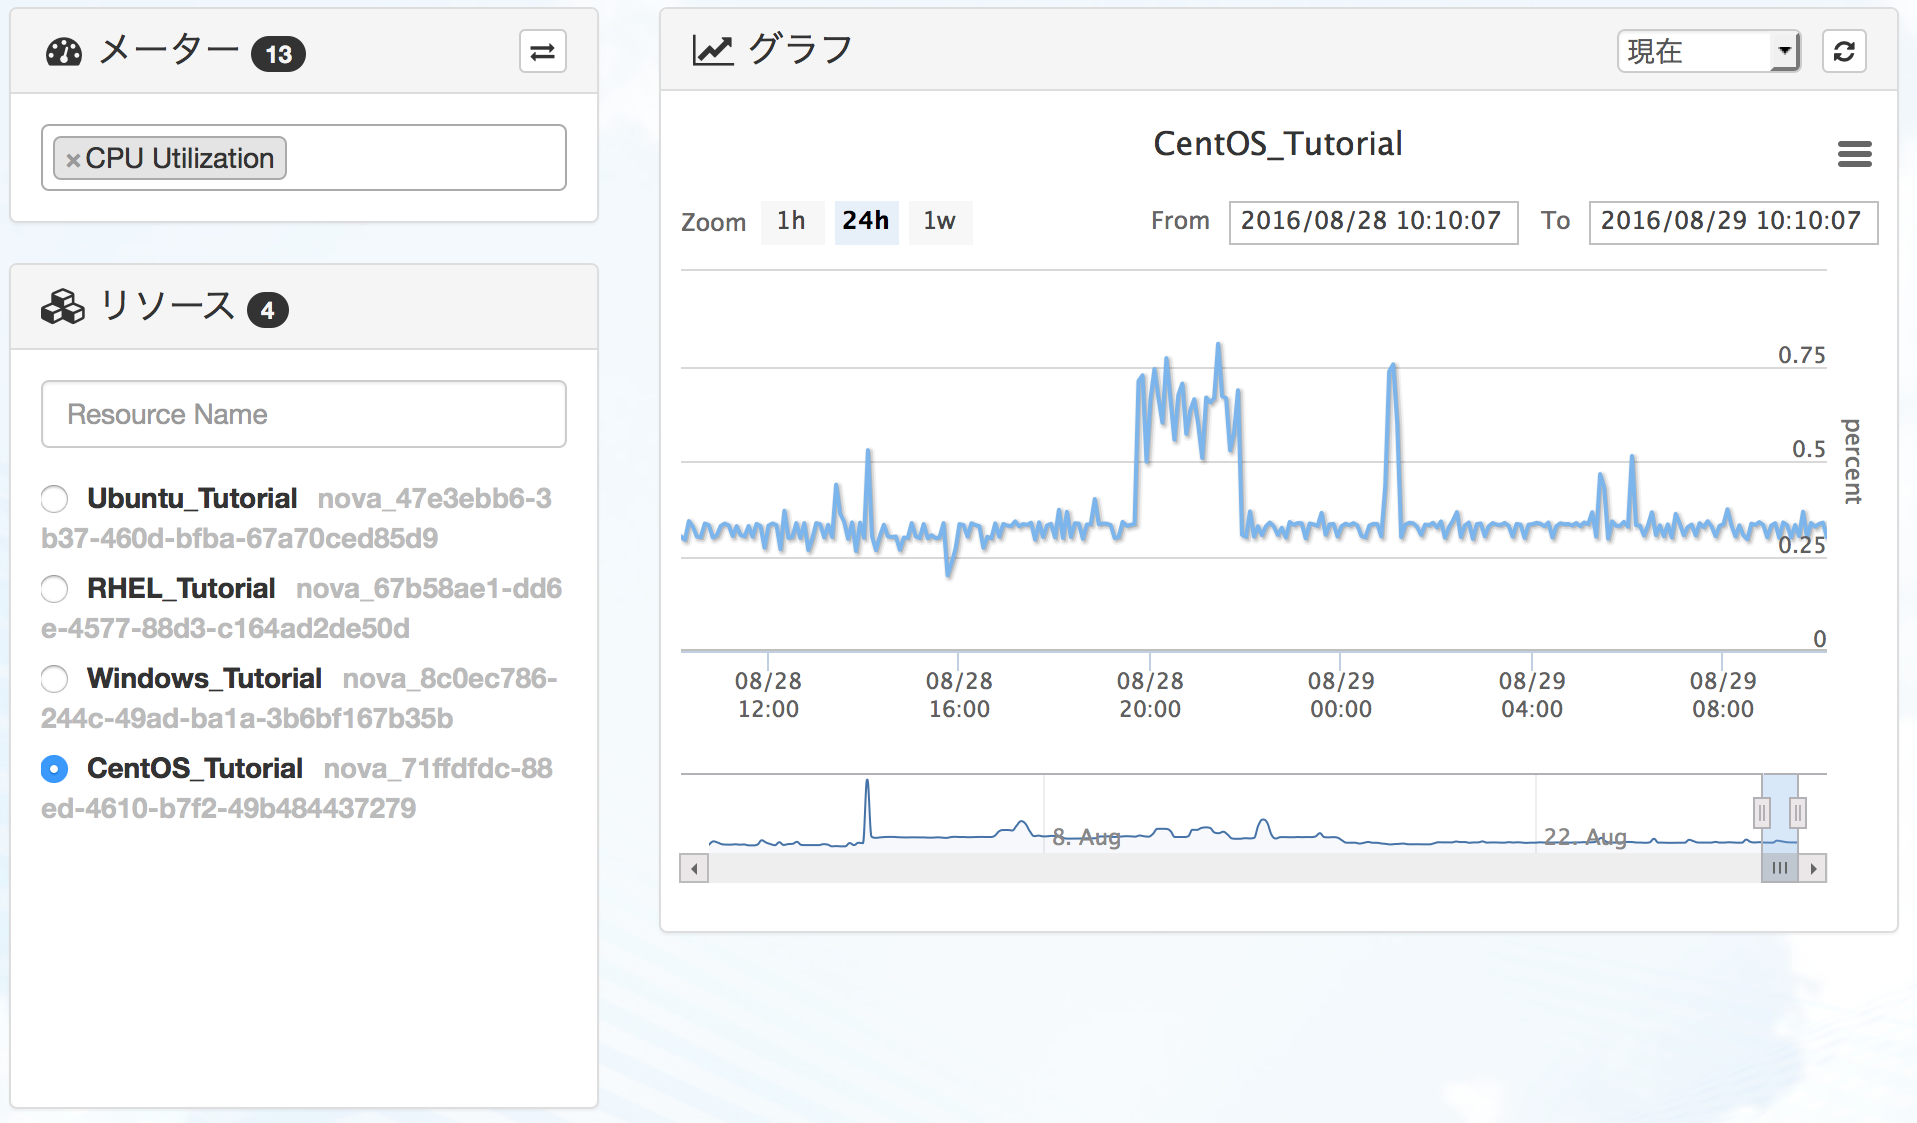Click the To date input field
The width and height of the screenshot is (1917, 1123).
(x=1733, y=222)
